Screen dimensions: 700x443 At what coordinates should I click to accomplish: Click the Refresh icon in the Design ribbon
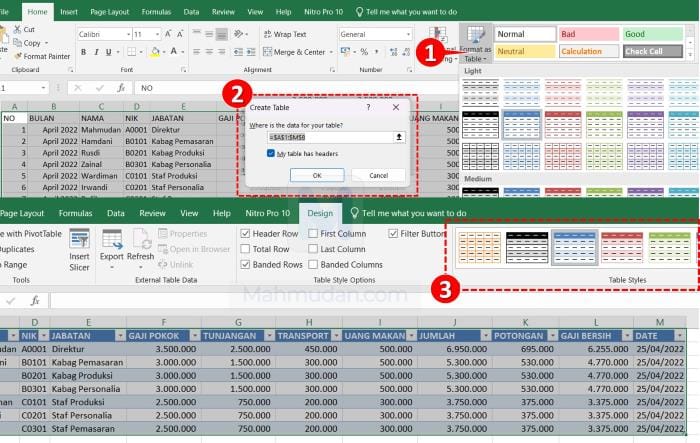coord(141,245)
